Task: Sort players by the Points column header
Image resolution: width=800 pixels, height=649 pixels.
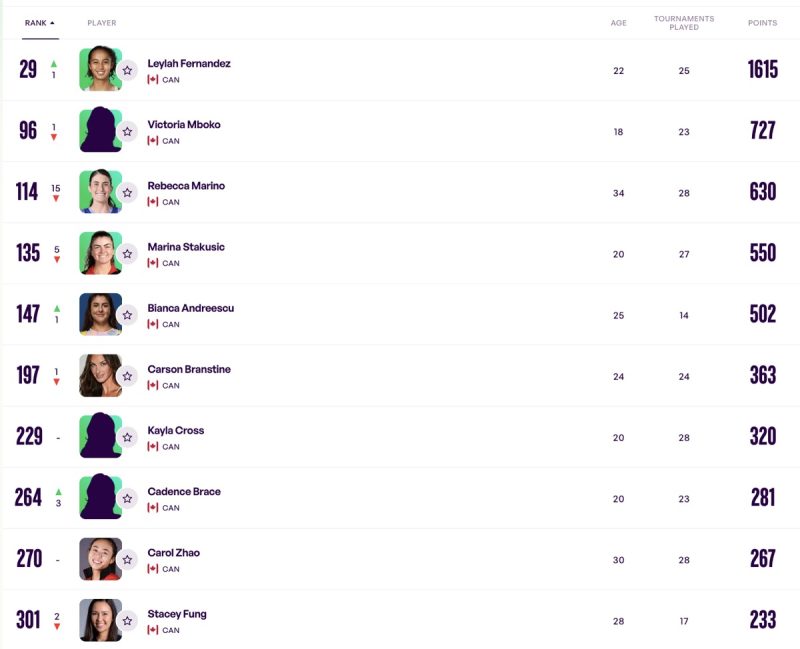Action: pos(762,23)
